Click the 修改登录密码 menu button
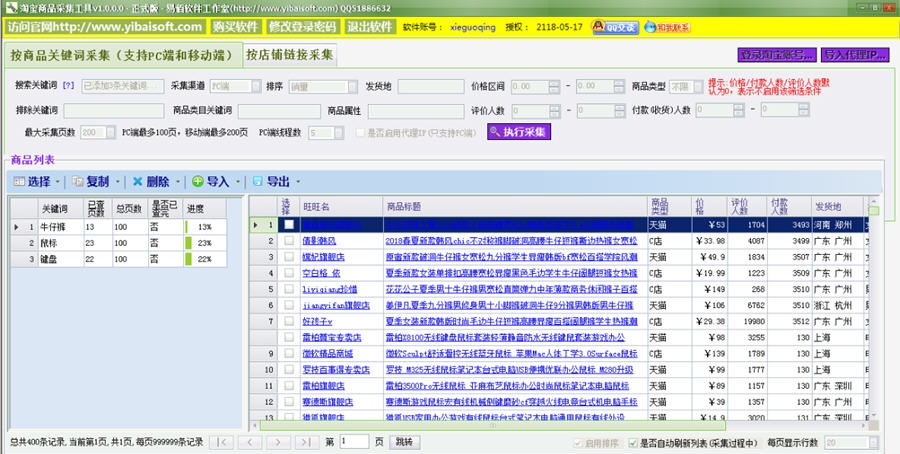 302,27
